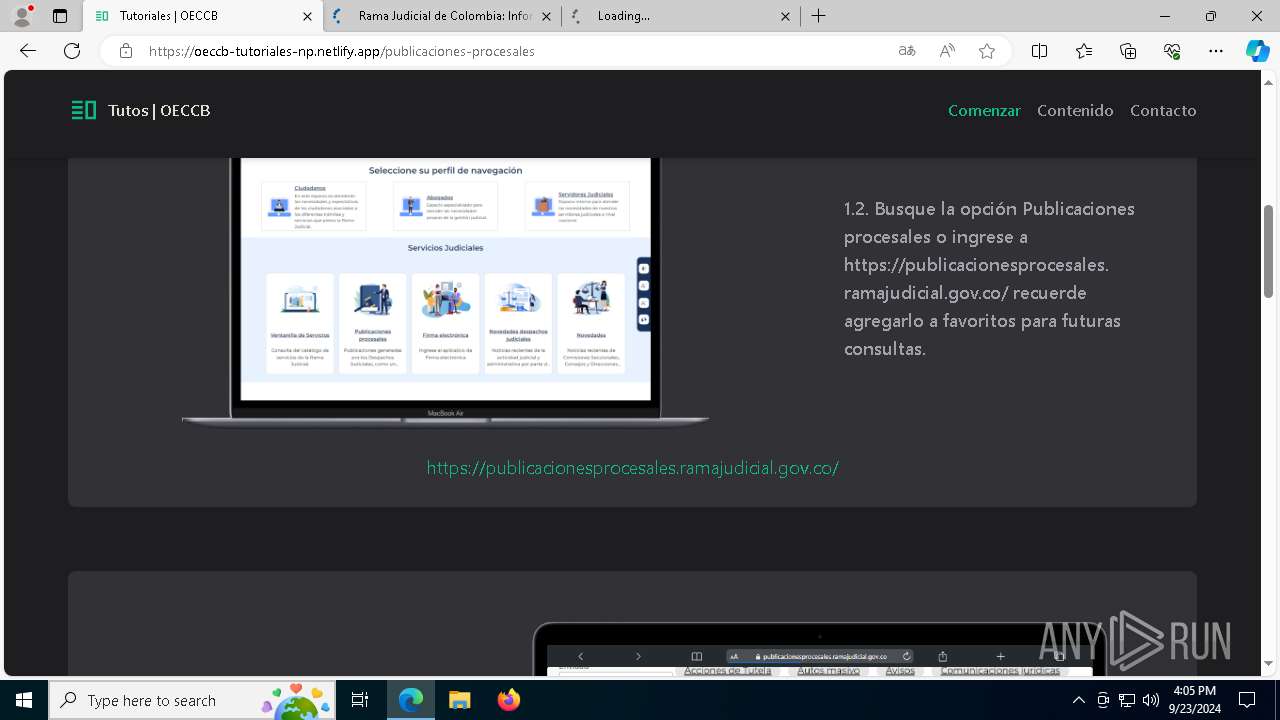Close the Loading... tab
The image size is (1280, 720).
785,16
